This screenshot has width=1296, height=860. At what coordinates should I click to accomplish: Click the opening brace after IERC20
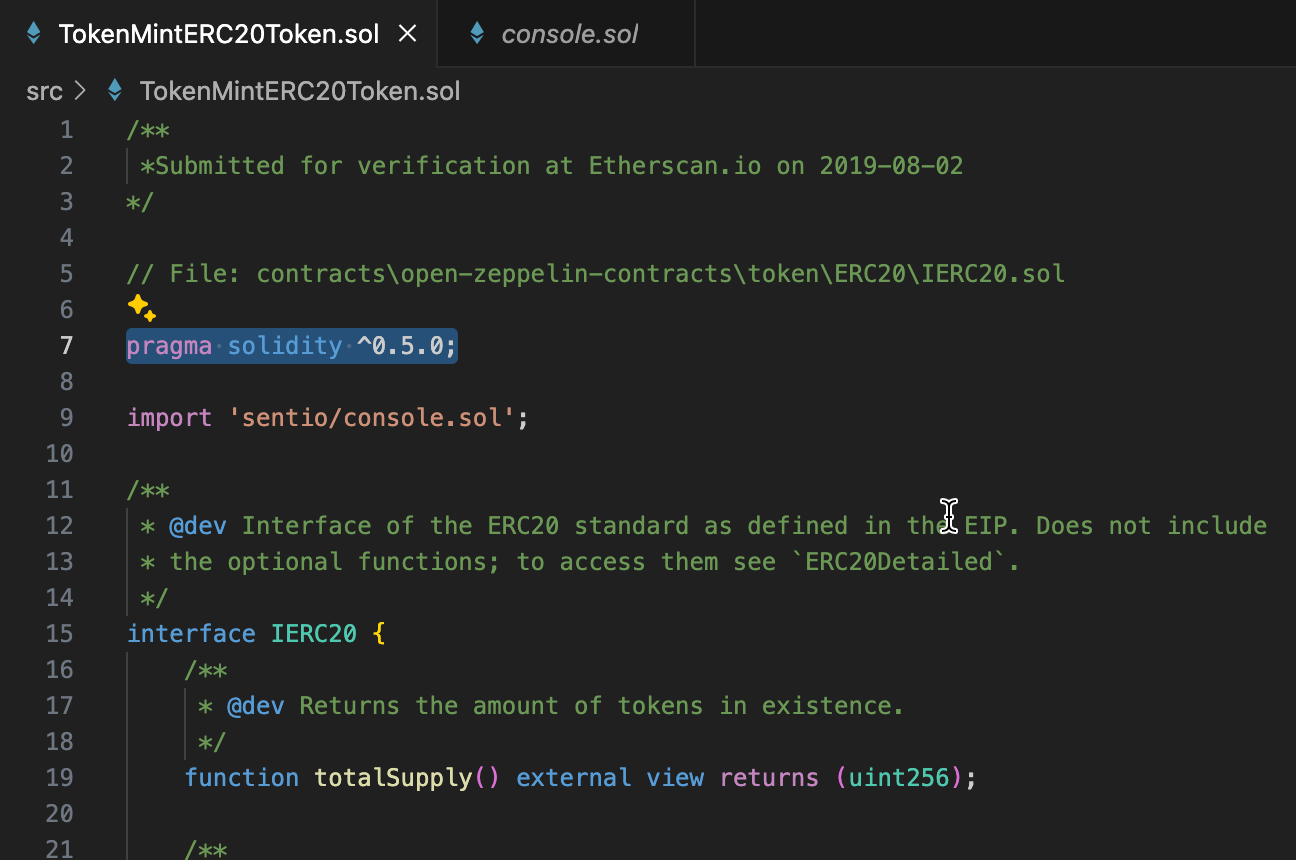coord(379,633)
